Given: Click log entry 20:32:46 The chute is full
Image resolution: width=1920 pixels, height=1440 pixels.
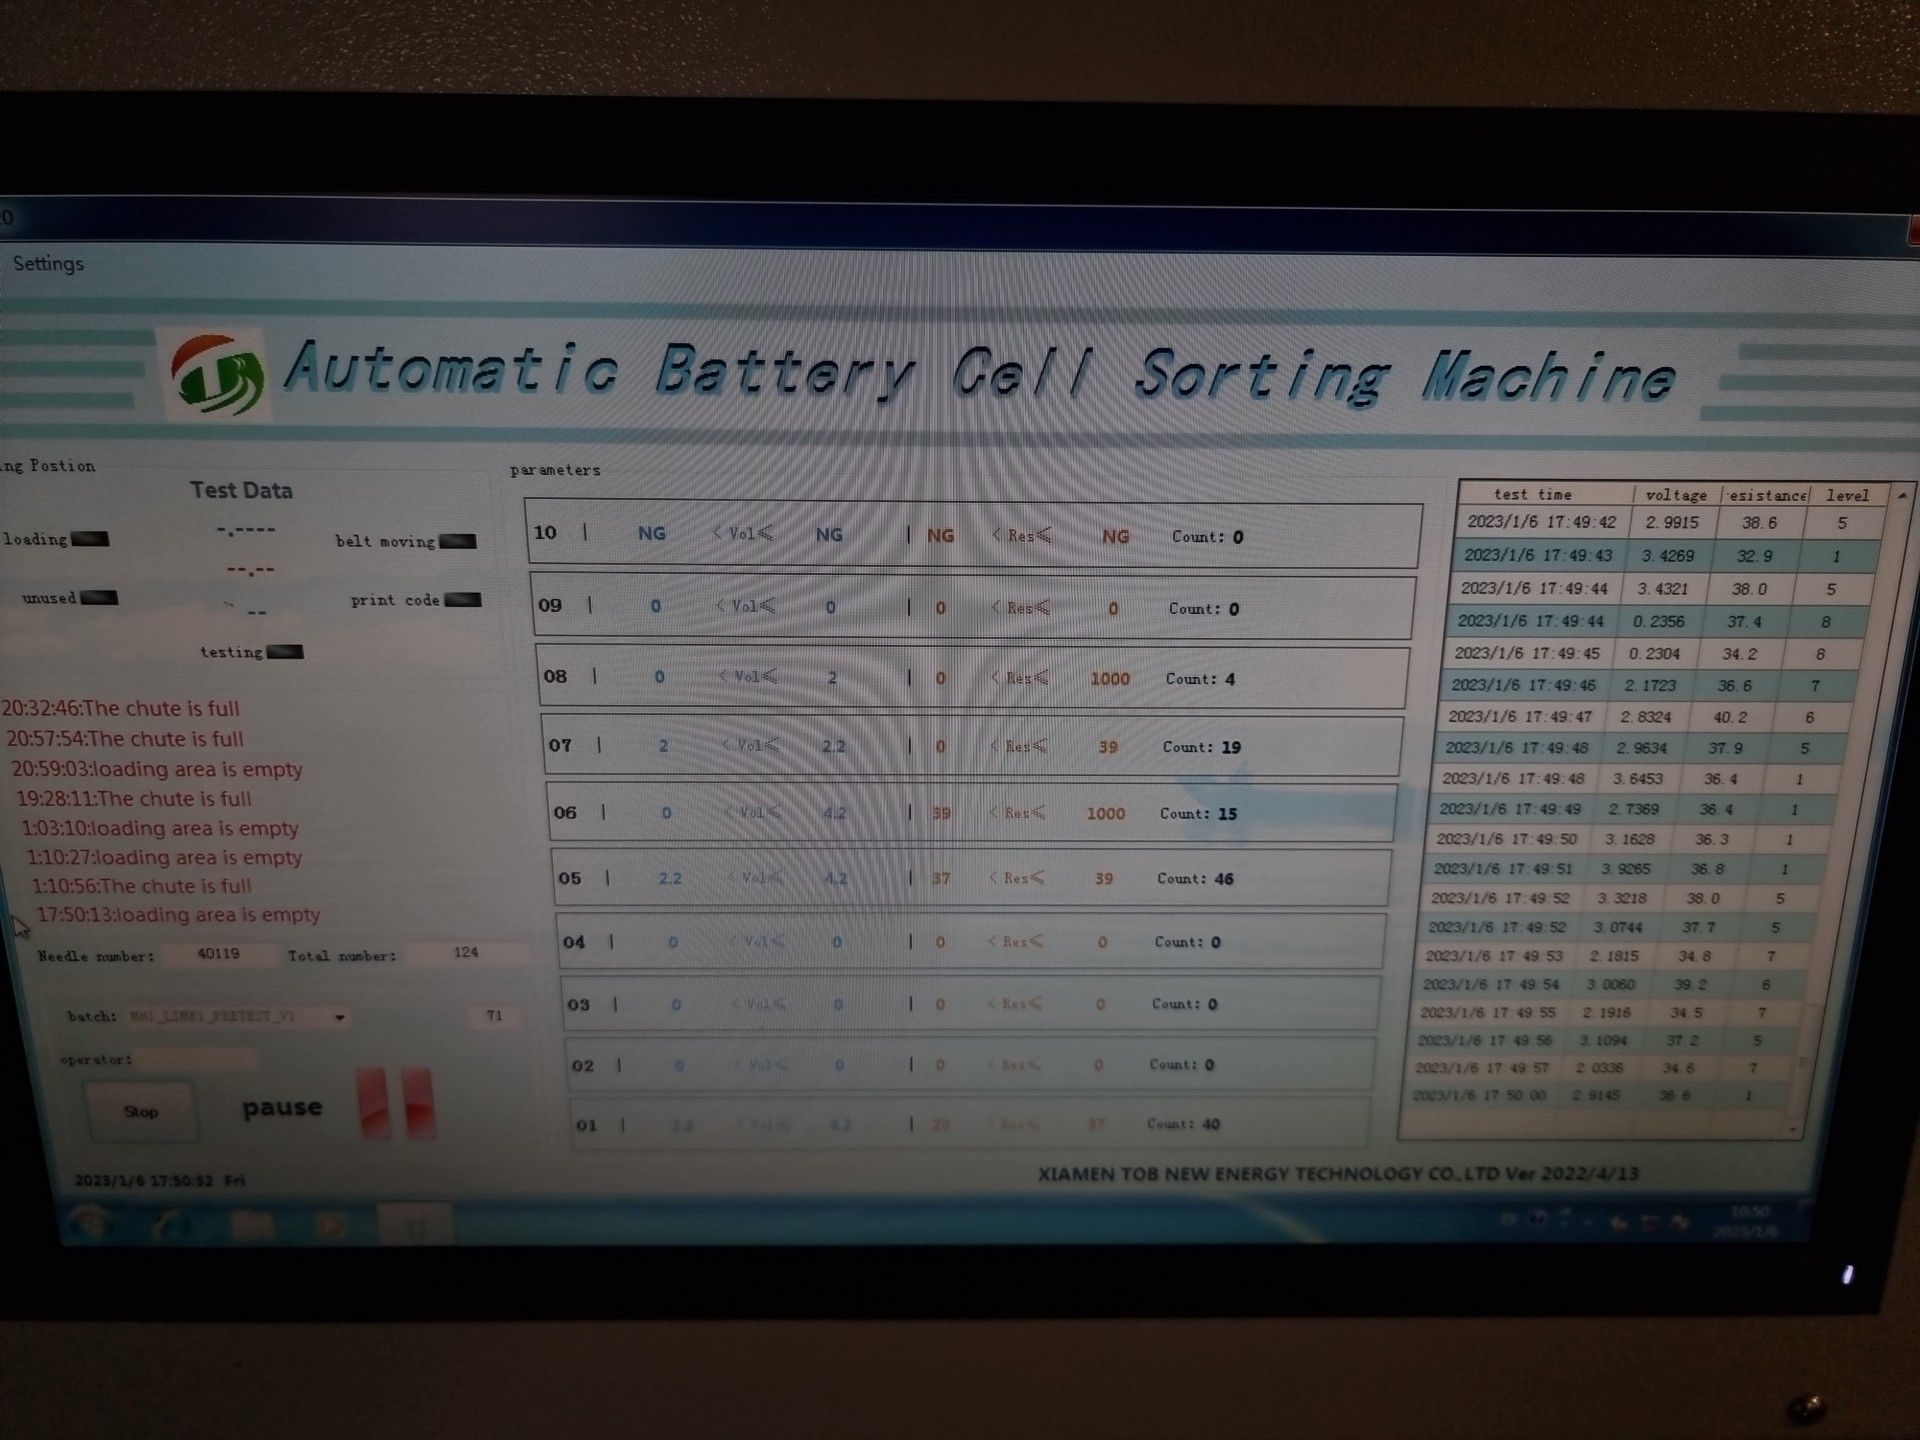Looking at the screenshot, I should click(x=120, y=708).
